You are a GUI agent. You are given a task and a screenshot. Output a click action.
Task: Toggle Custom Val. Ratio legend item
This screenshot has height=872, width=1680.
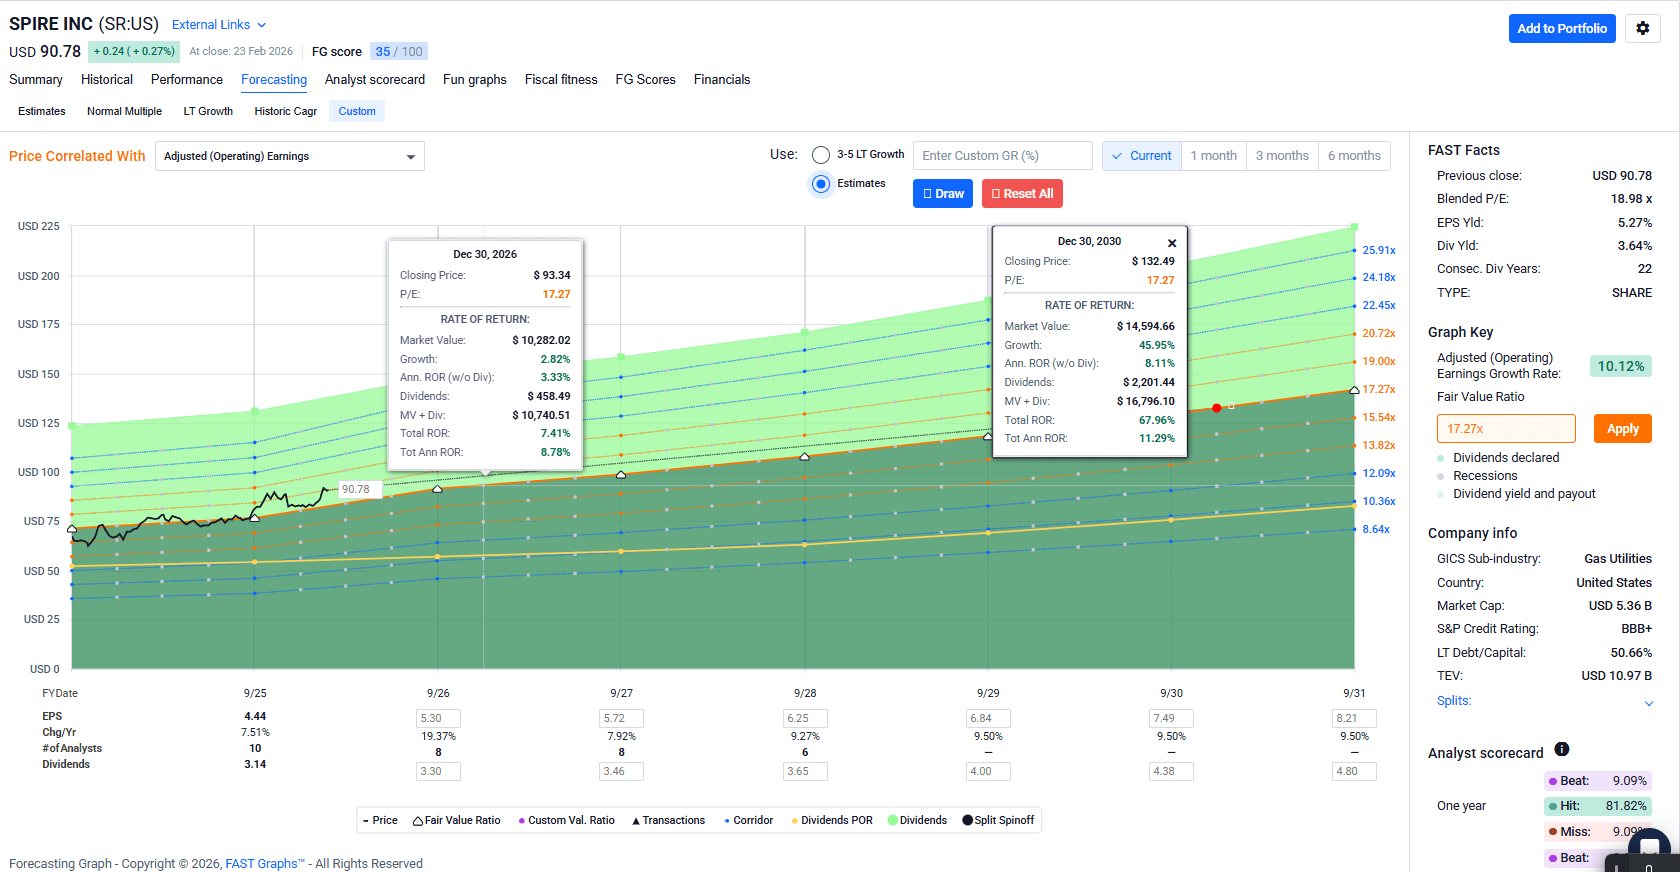[x=567, y=820]
